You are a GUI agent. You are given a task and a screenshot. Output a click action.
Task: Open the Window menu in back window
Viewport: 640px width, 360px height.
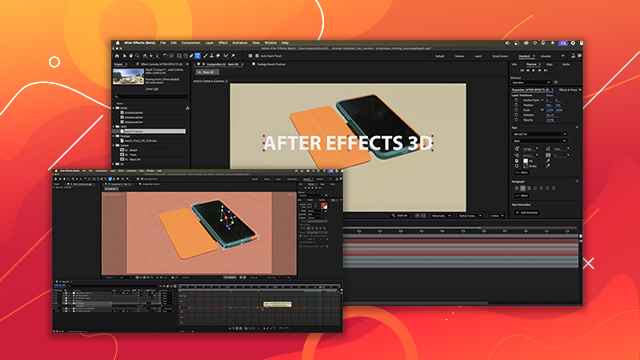[x=270, y=43]
